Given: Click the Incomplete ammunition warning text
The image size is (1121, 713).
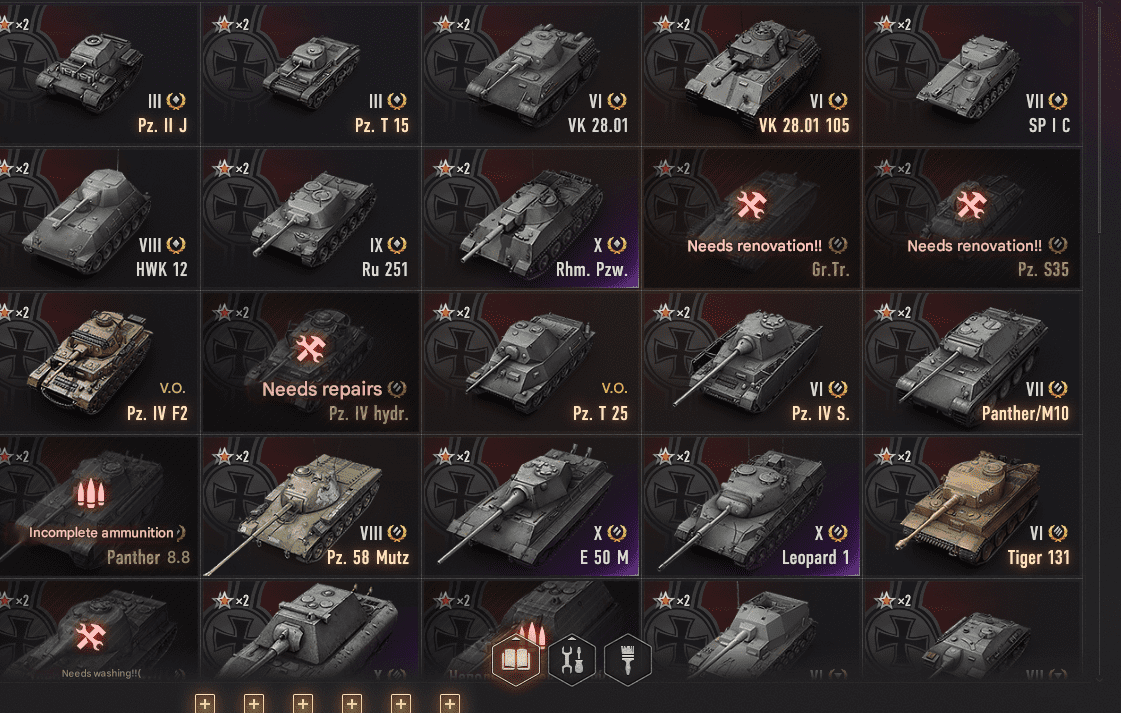Looking at the screenshot, I should [x=101, y=533].
